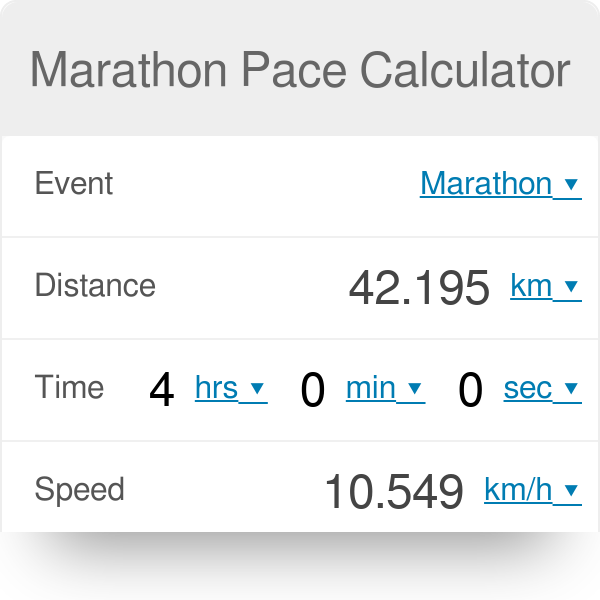Click the seconds value before sec
Screen dimensions: 600x600
(470, 390)
